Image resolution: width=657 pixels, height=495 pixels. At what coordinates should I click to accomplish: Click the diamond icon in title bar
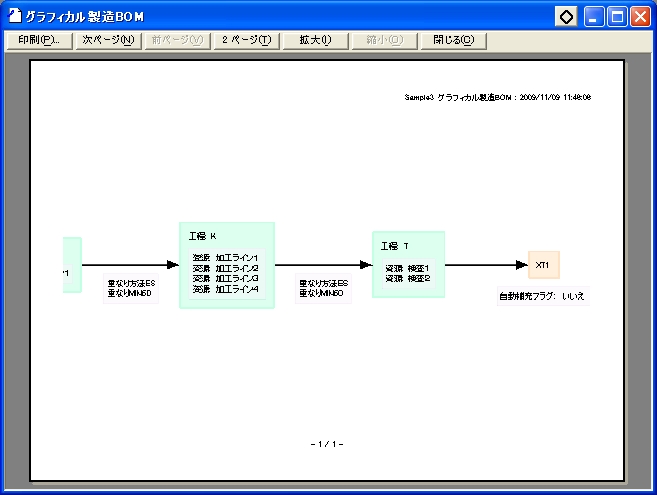566,17
